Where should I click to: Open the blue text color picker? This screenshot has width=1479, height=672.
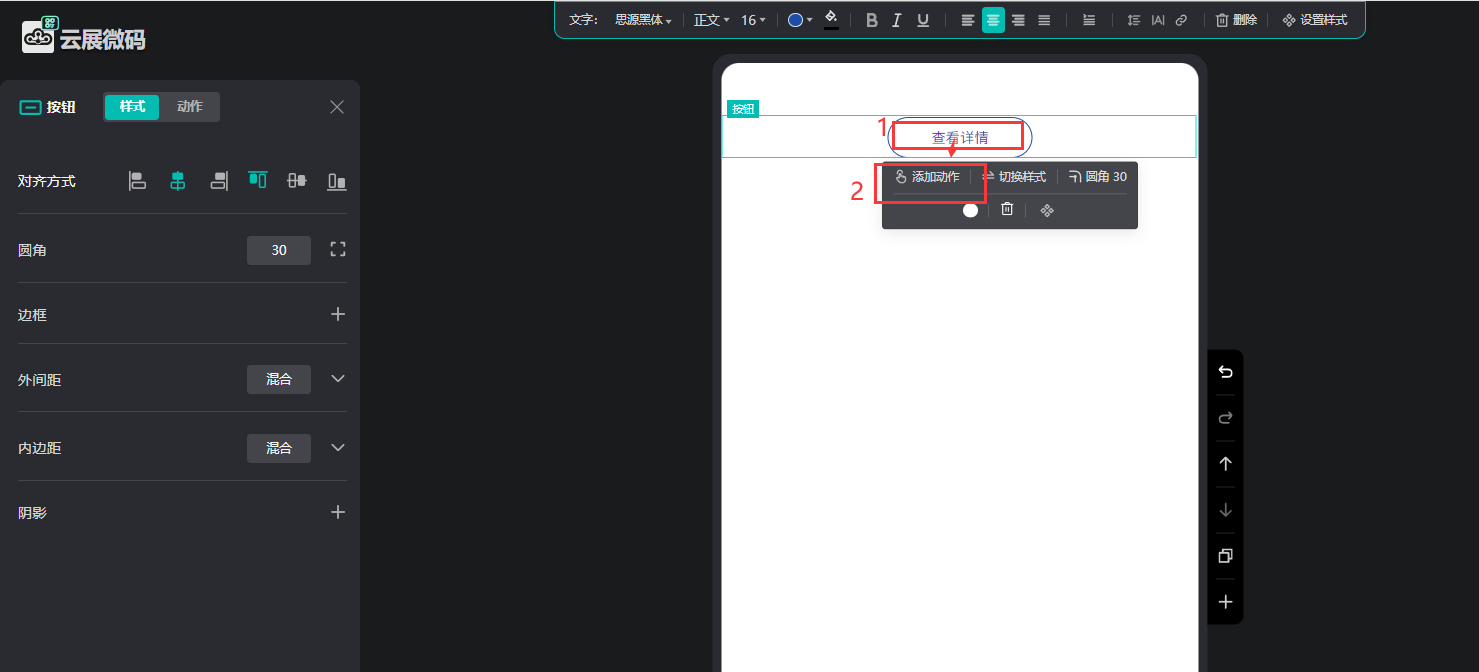click(x=799, y=20)
